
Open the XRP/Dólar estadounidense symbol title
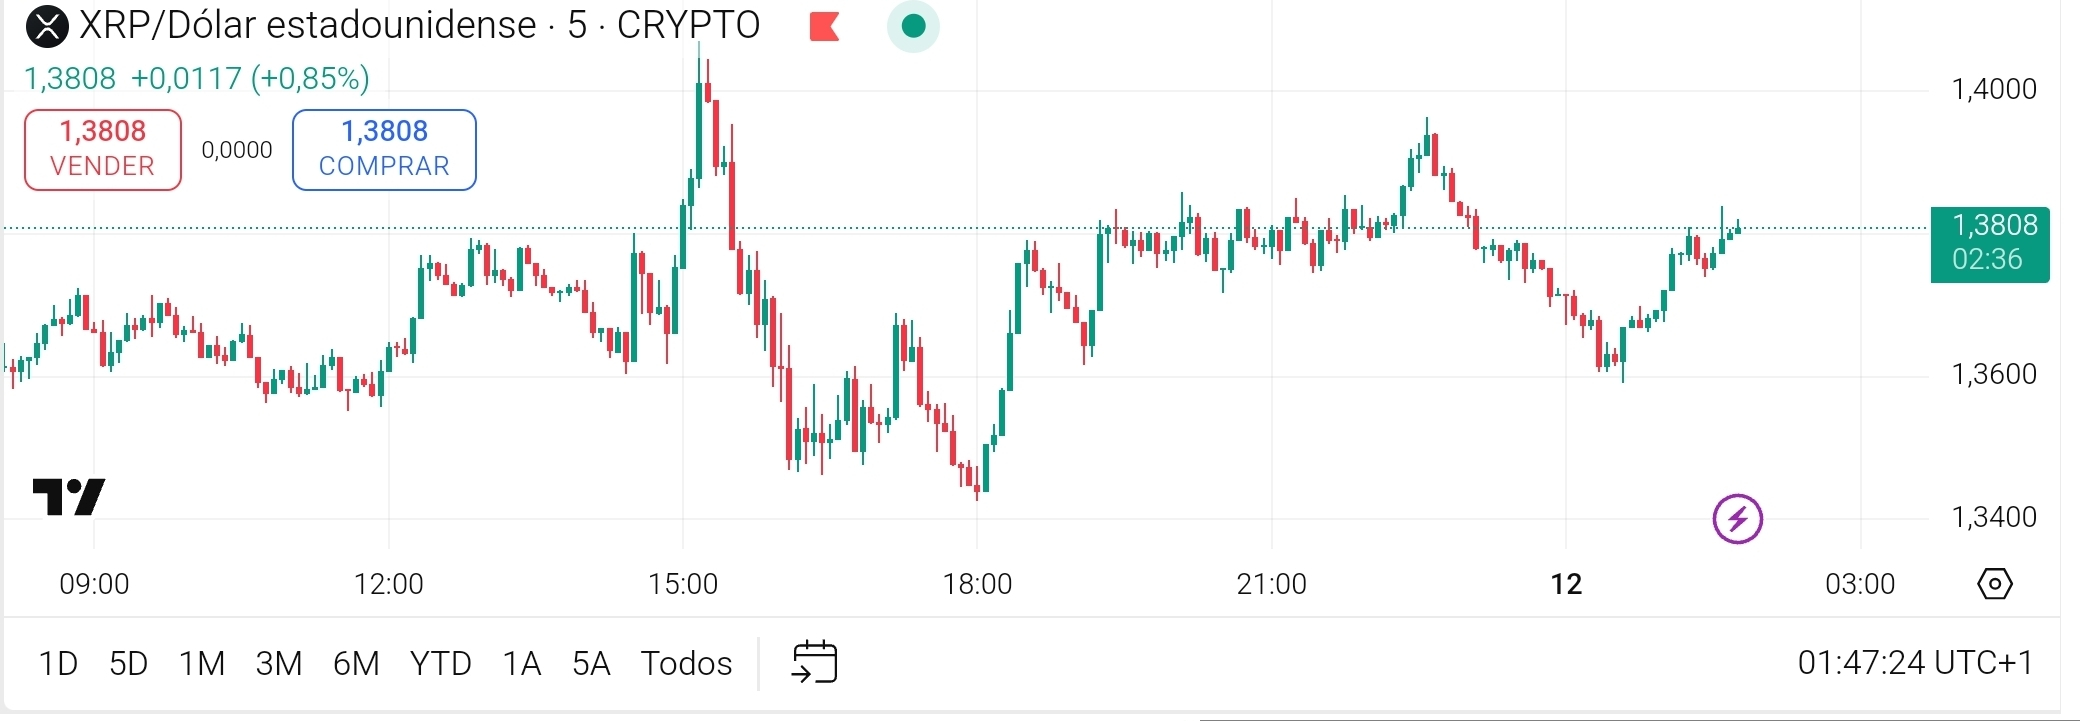click(308, 25)
